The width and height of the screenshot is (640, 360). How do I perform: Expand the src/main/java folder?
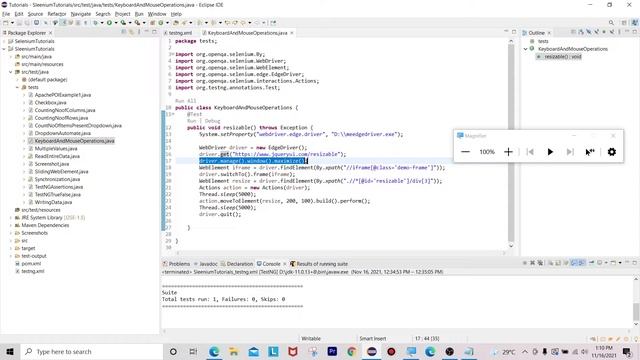11,57
